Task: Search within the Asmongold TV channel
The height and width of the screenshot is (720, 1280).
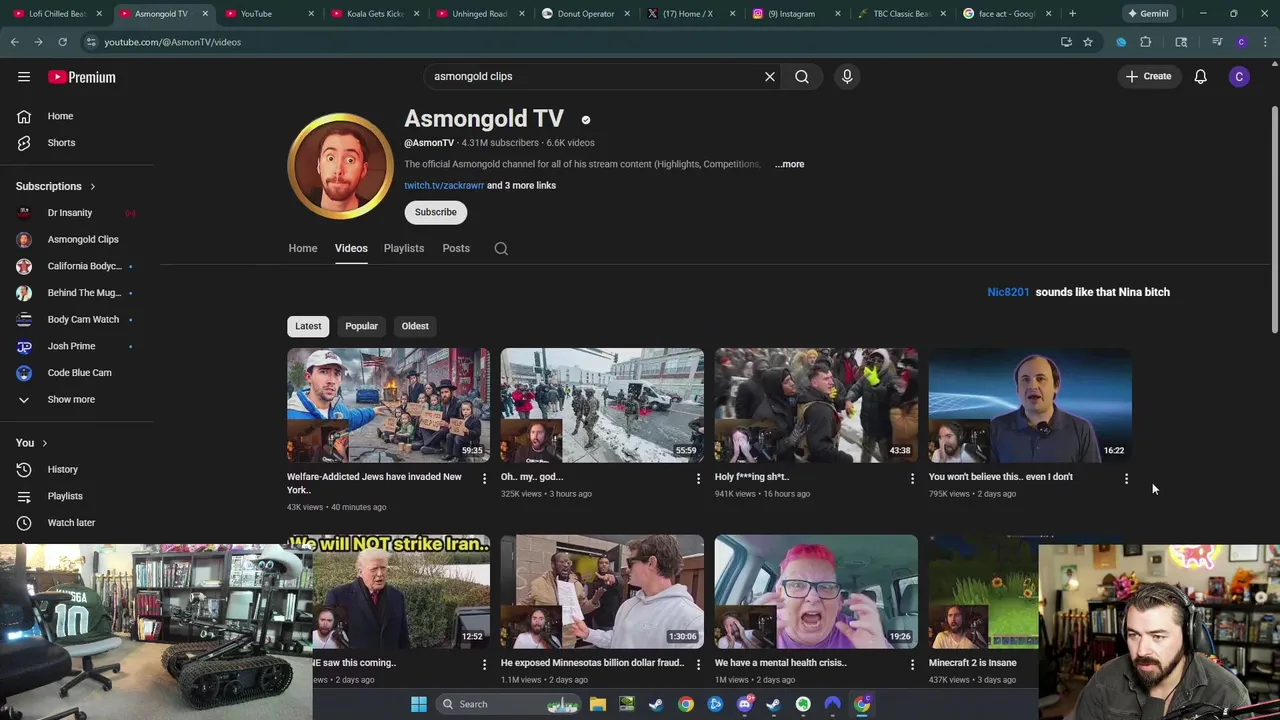Action: (x=501, y=249)
